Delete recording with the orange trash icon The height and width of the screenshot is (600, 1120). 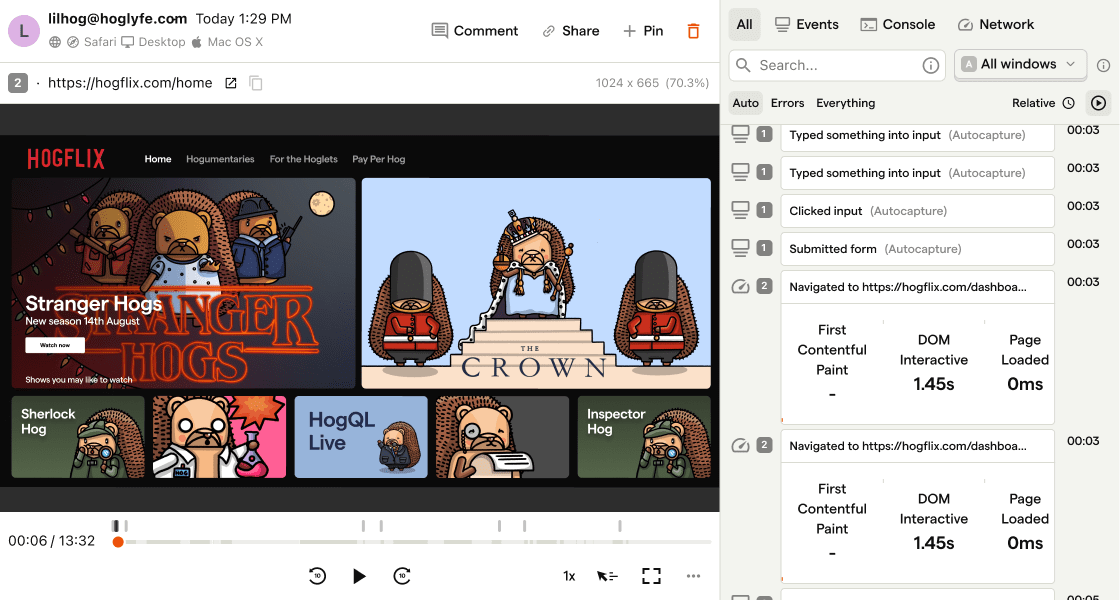click(x=693, y=31)
